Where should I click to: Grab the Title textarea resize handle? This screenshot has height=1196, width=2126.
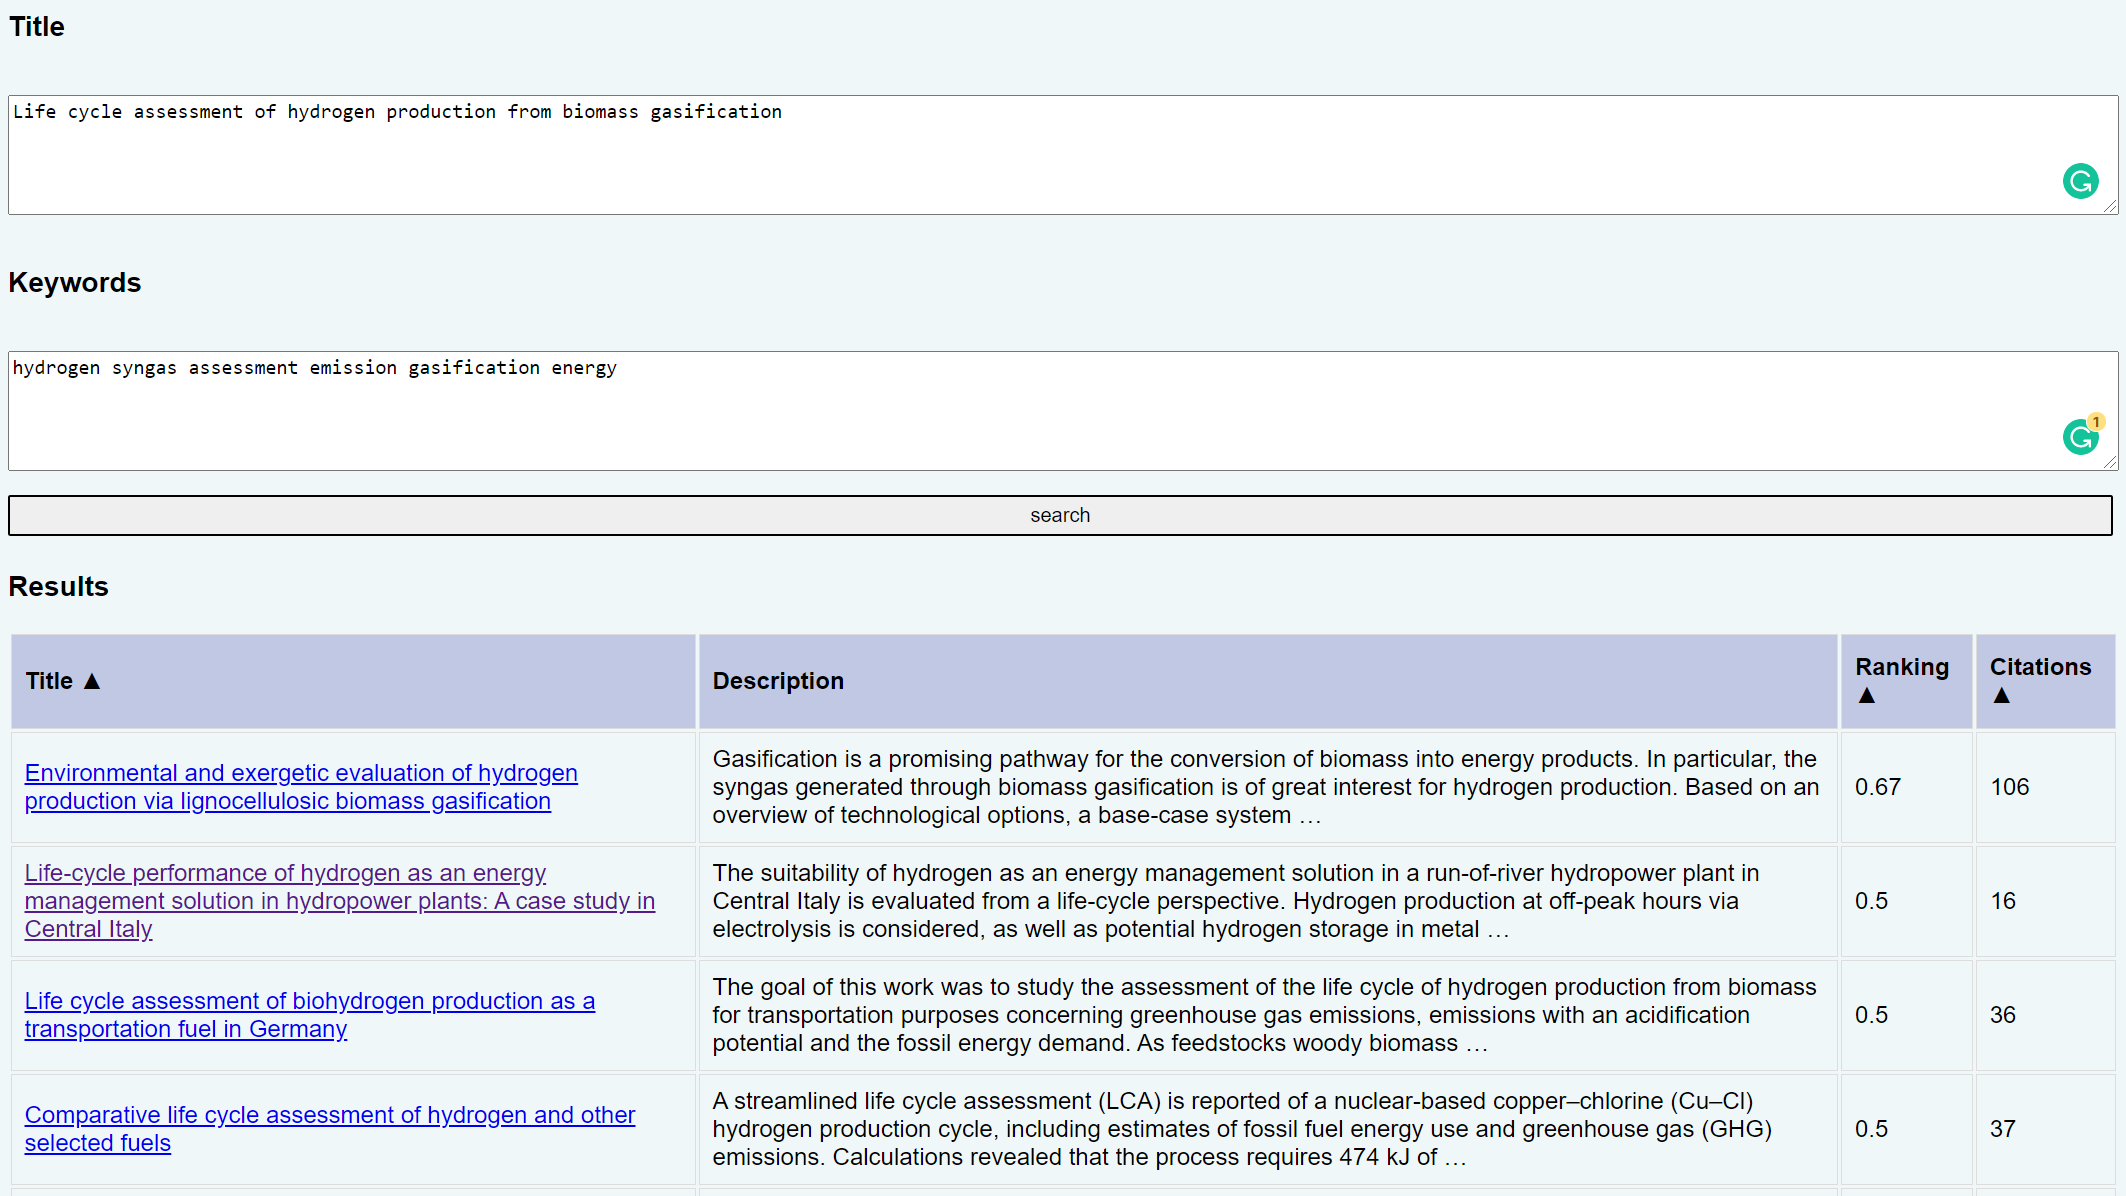tap(2110, 207)
